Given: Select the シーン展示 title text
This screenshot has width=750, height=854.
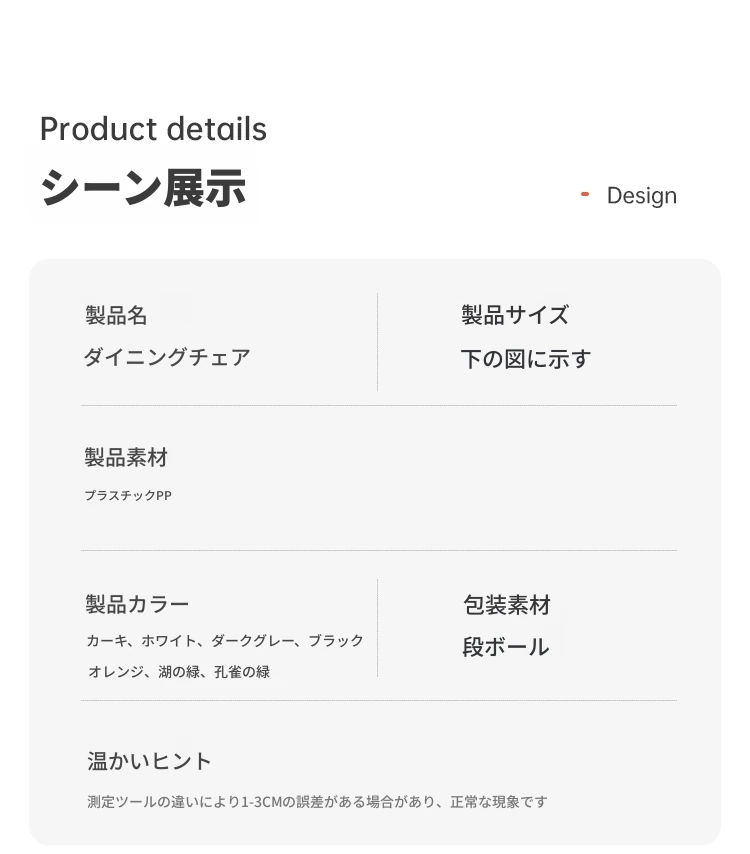Looking at the screenshot, I should [143, 188].
